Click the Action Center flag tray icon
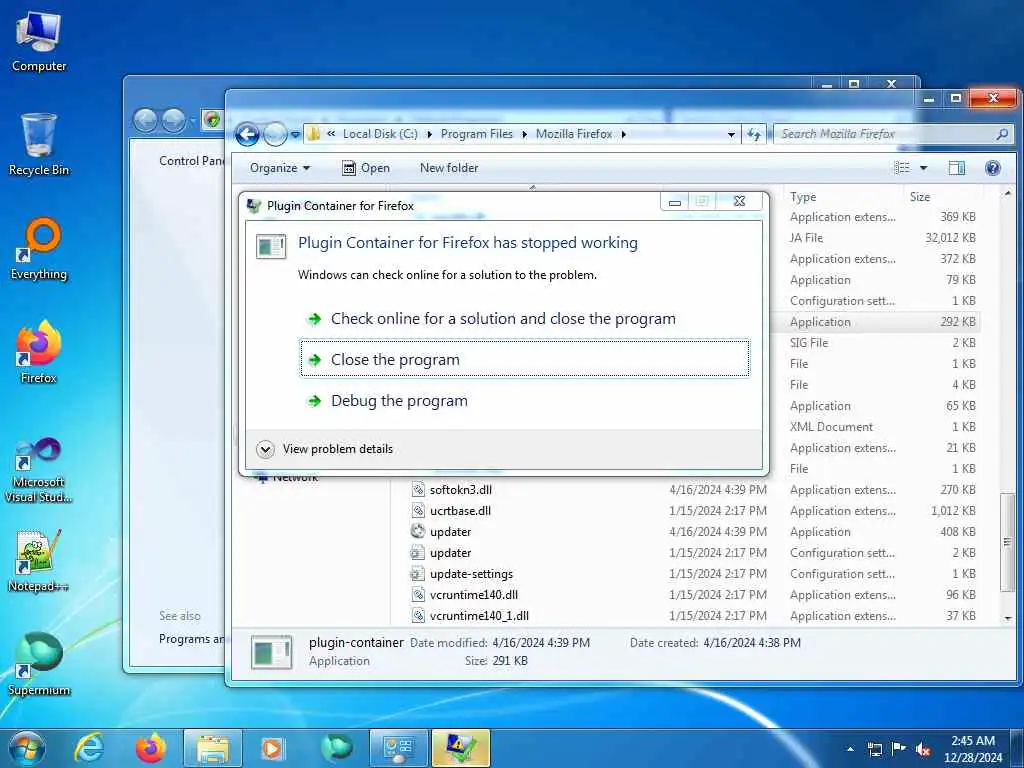The height and width of the screenshot is (768, 1024). coord(899,749)
